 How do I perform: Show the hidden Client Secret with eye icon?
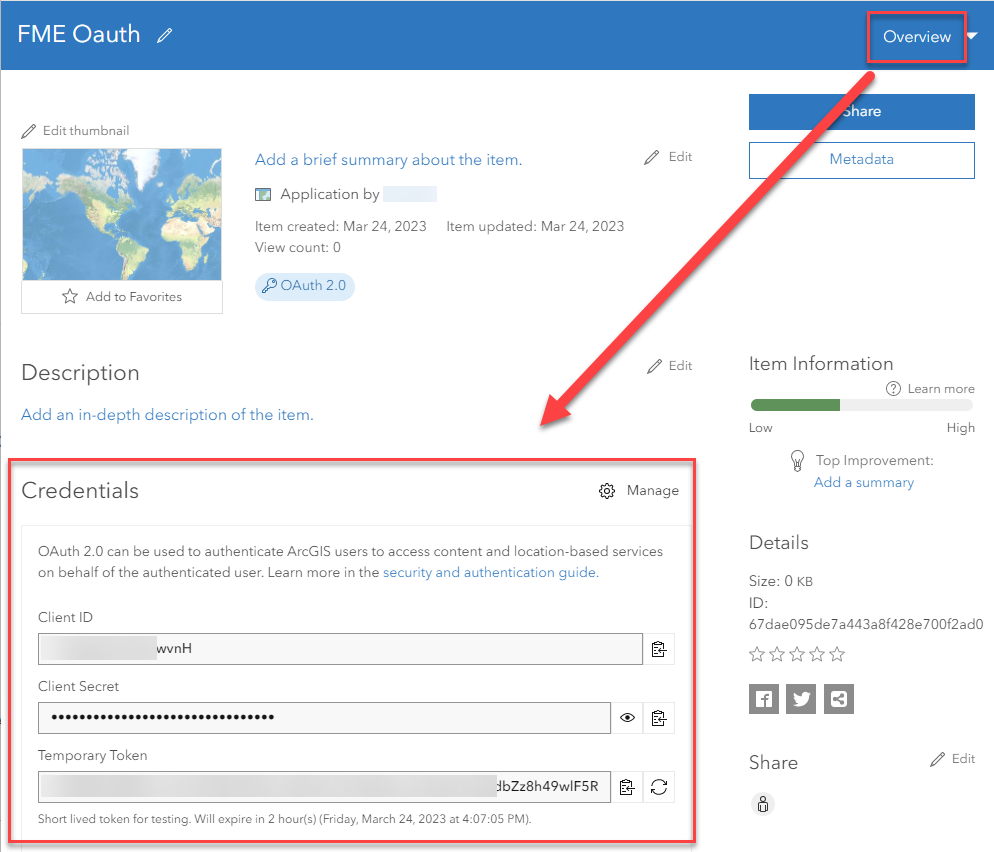(627, 718)
